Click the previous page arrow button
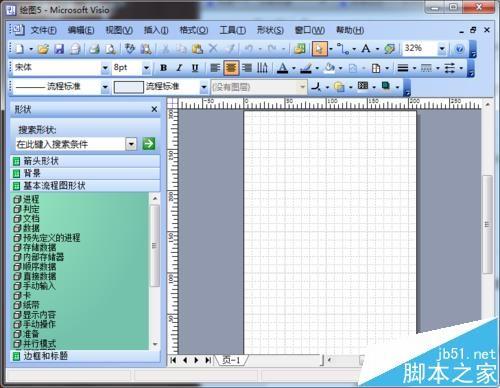Image resolution: width=500 pixels, height=388 pixels. pos(185,360)
